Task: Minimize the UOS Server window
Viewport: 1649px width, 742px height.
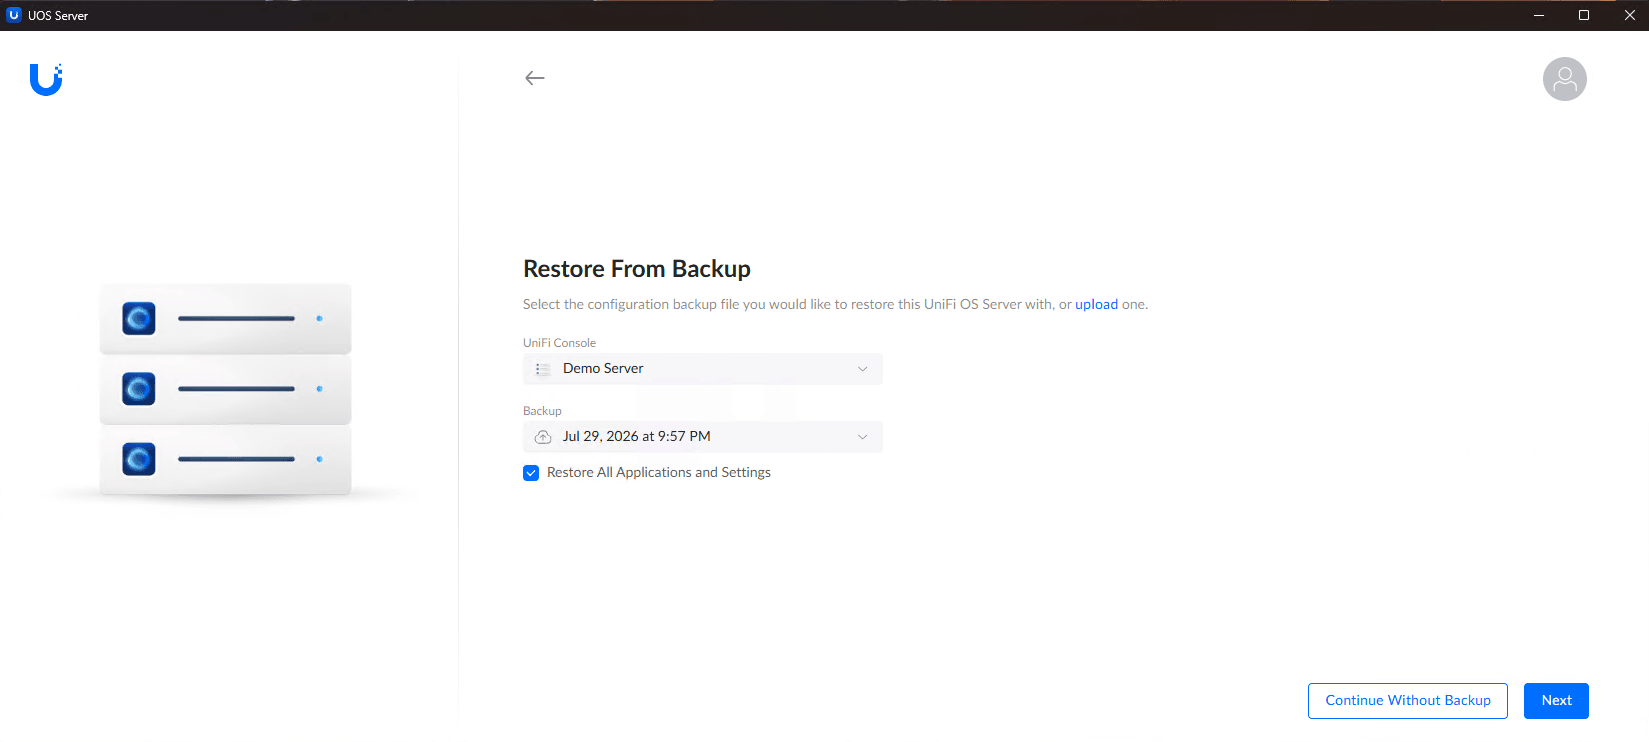Action: [1539, 15]
